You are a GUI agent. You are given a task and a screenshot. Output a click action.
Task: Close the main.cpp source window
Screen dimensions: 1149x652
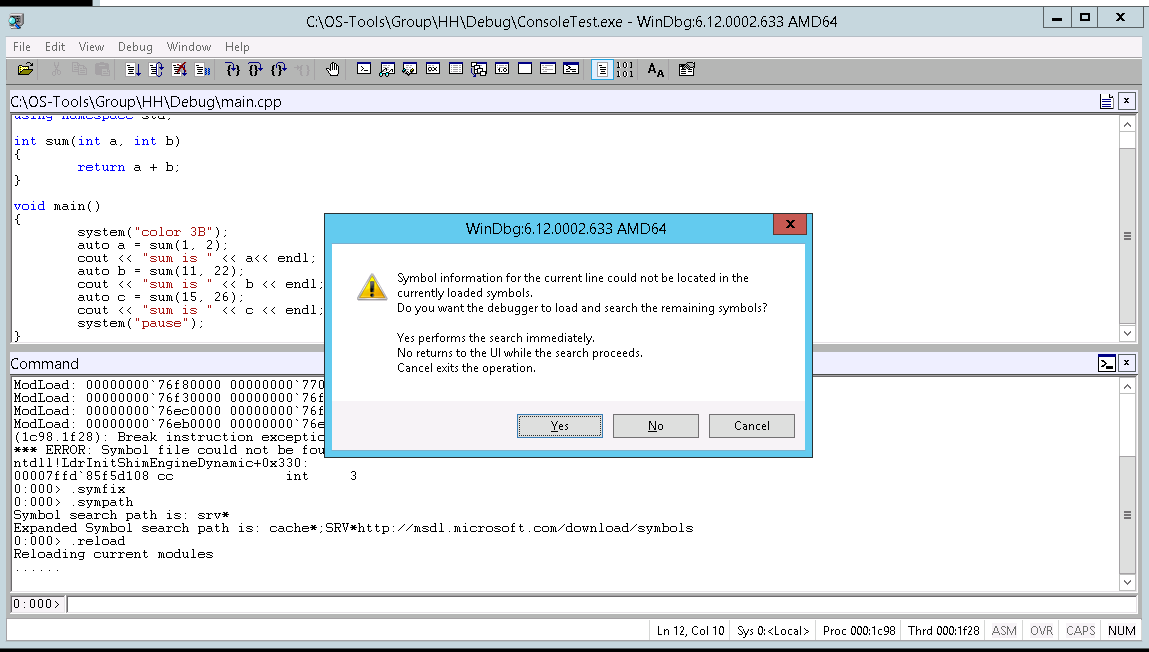point(1127,101)
